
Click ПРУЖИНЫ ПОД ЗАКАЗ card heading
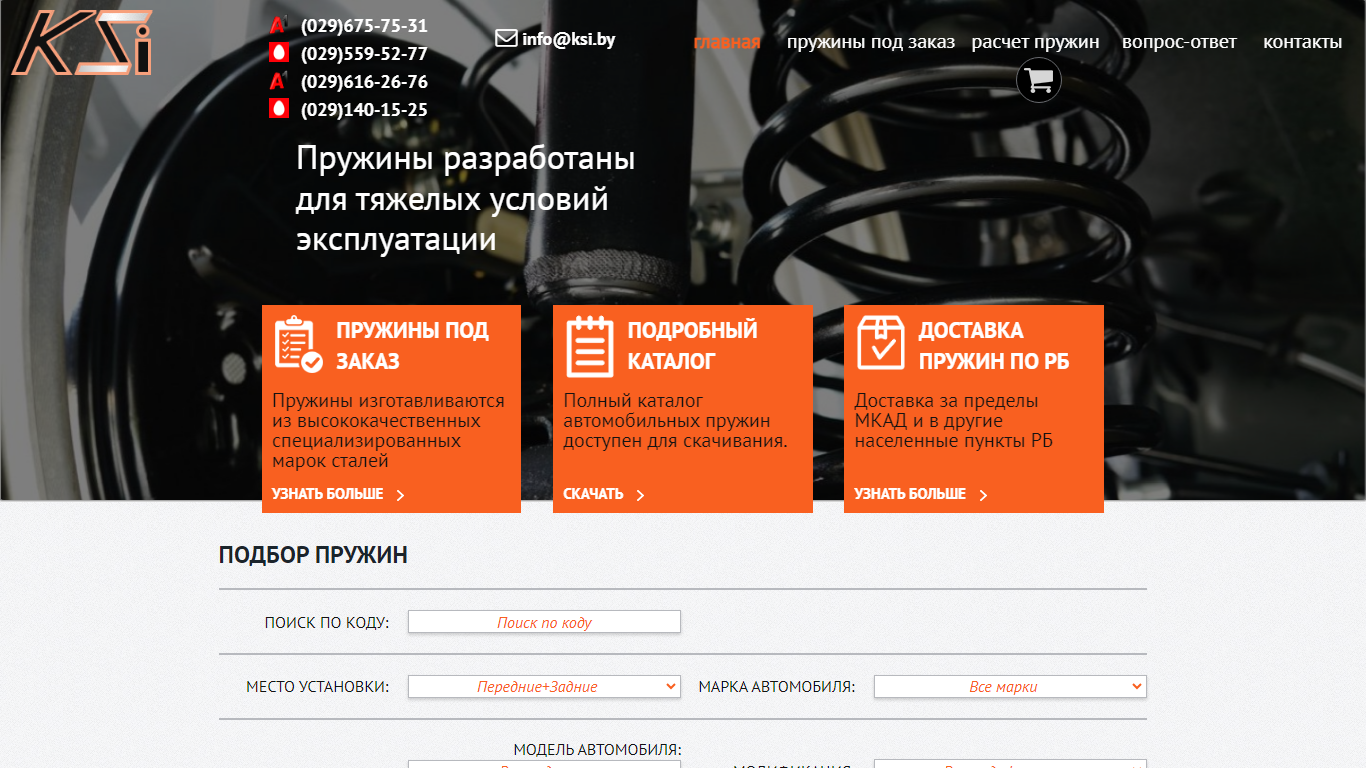412,346
